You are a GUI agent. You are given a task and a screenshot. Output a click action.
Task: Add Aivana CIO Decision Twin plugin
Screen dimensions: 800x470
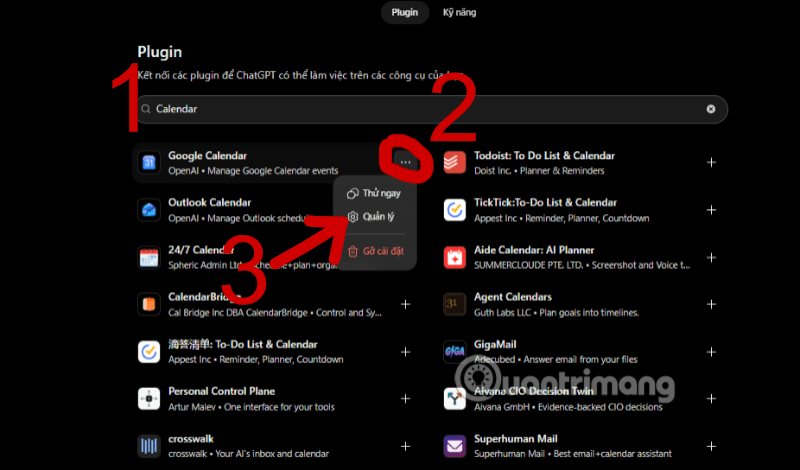coord(711,399)
